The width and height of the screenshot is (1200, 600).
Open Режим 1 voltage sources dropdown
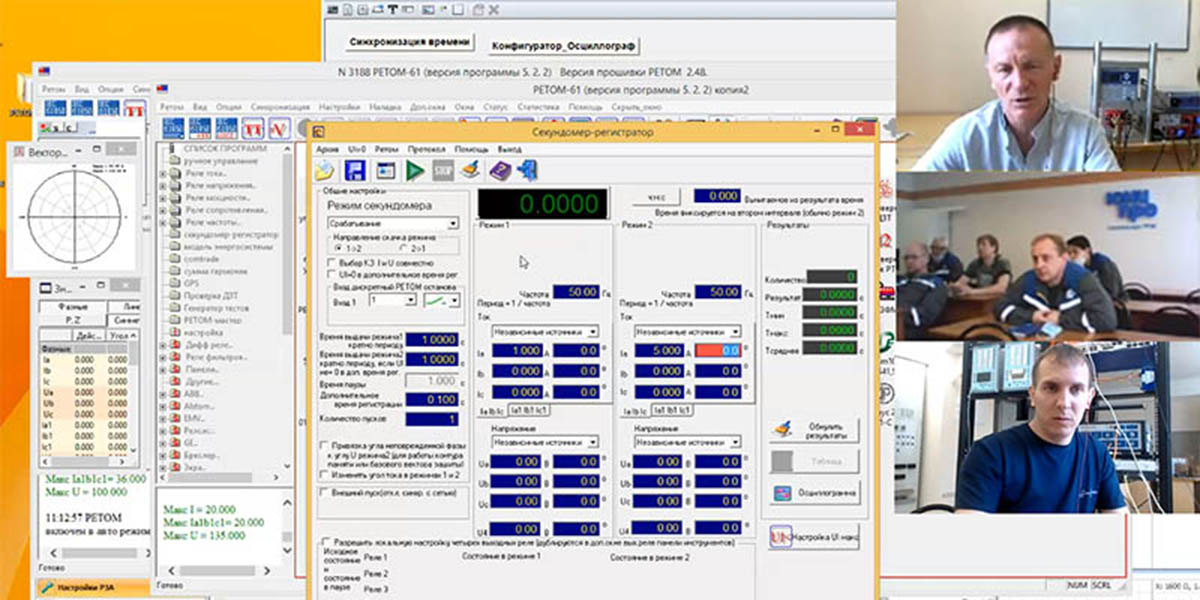(544, 441)
